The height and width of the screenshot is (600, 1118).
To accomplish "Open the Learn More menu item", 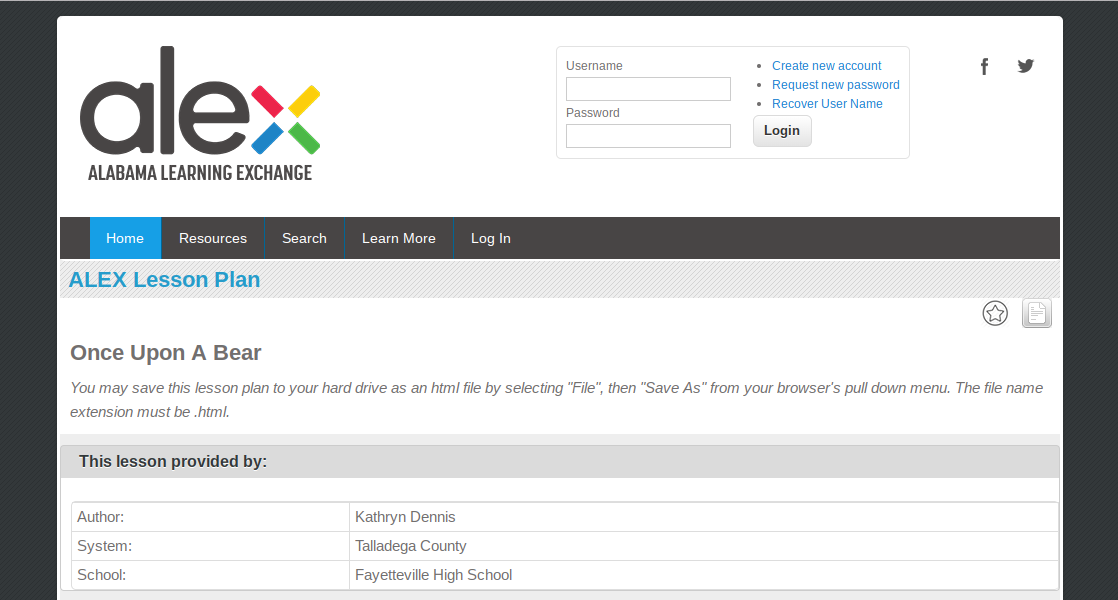I will point(399,238).
